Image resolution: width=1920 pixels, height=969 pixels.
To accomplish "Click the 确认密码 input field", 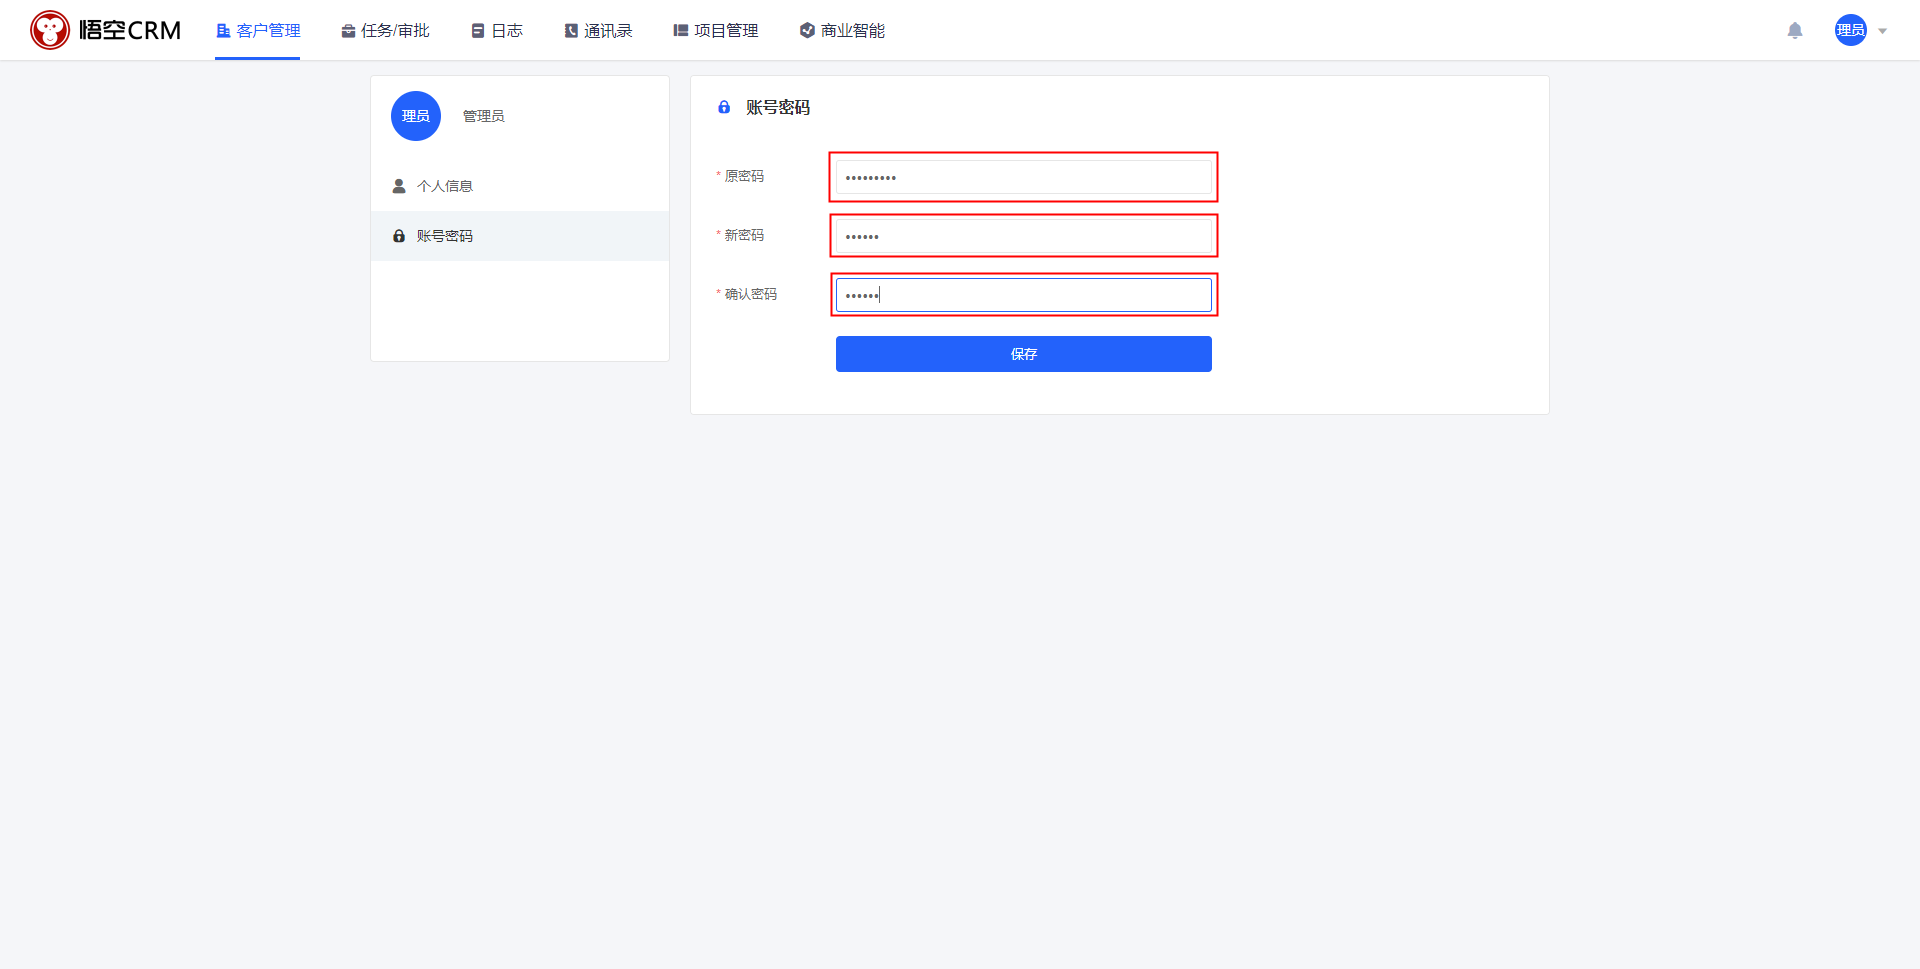I will point(1024,295).
